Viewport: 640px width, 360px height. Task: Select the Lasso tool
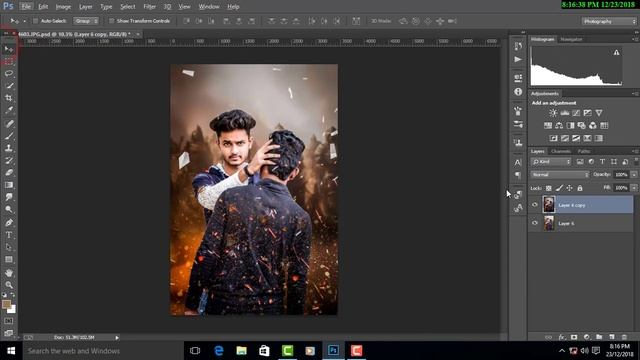9,73
